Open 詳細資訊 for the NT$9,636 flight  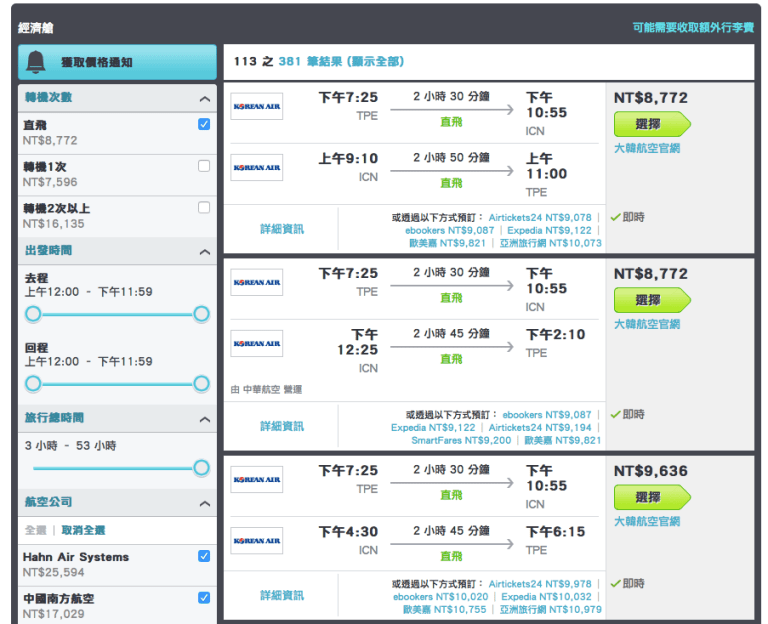(282, 596)
